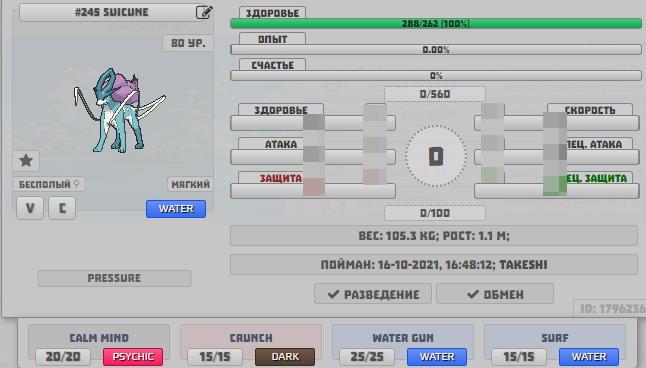Image resolution: width=646 pixels, height=368 pixels.
Task: Click the Счастье happiness bar
Action: tap(436, 76)
